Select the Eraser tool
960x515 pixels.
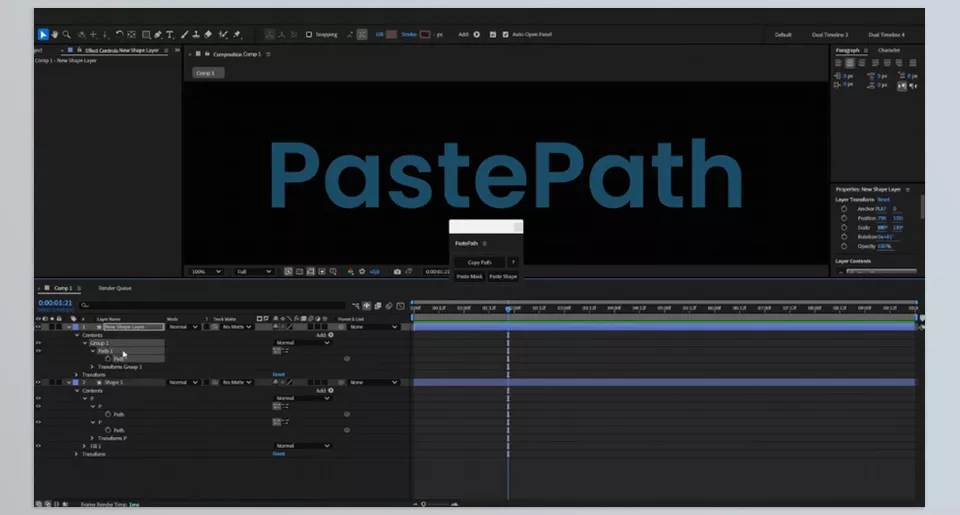pyautogui.click(x=208, y=35)
